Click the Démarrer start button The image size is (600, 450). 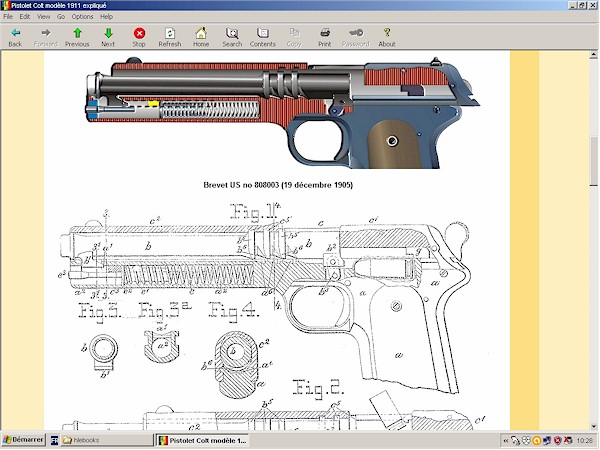[x=23, y=440]
